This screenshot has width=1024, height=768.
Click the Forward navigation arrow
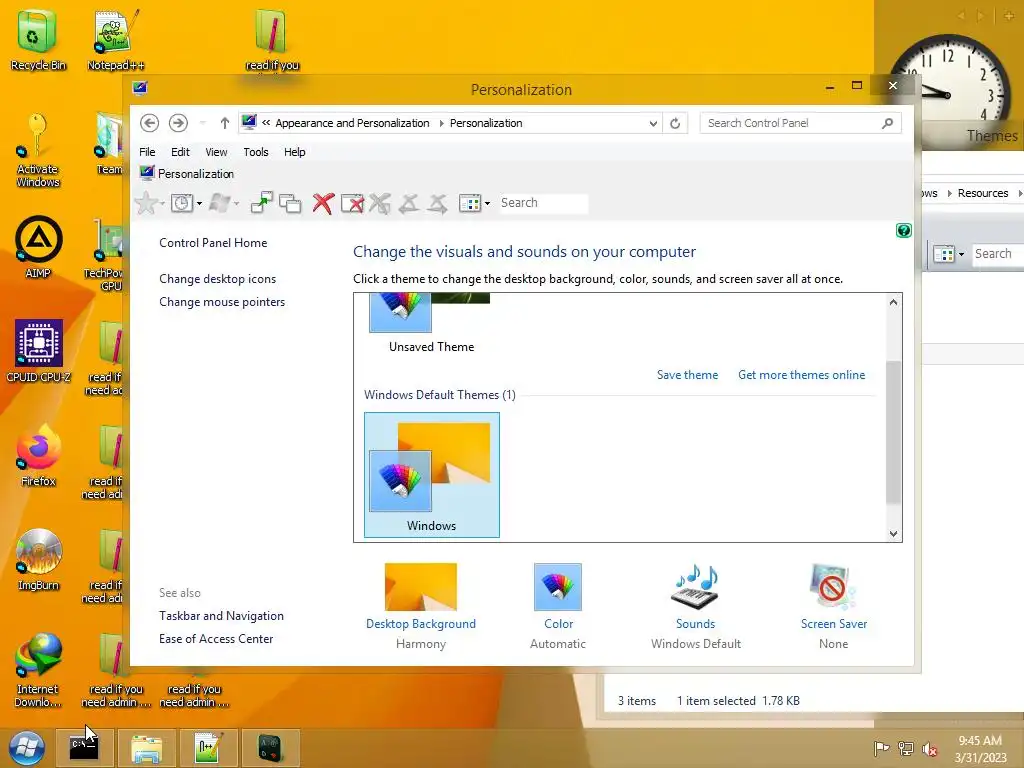(178, 123)
